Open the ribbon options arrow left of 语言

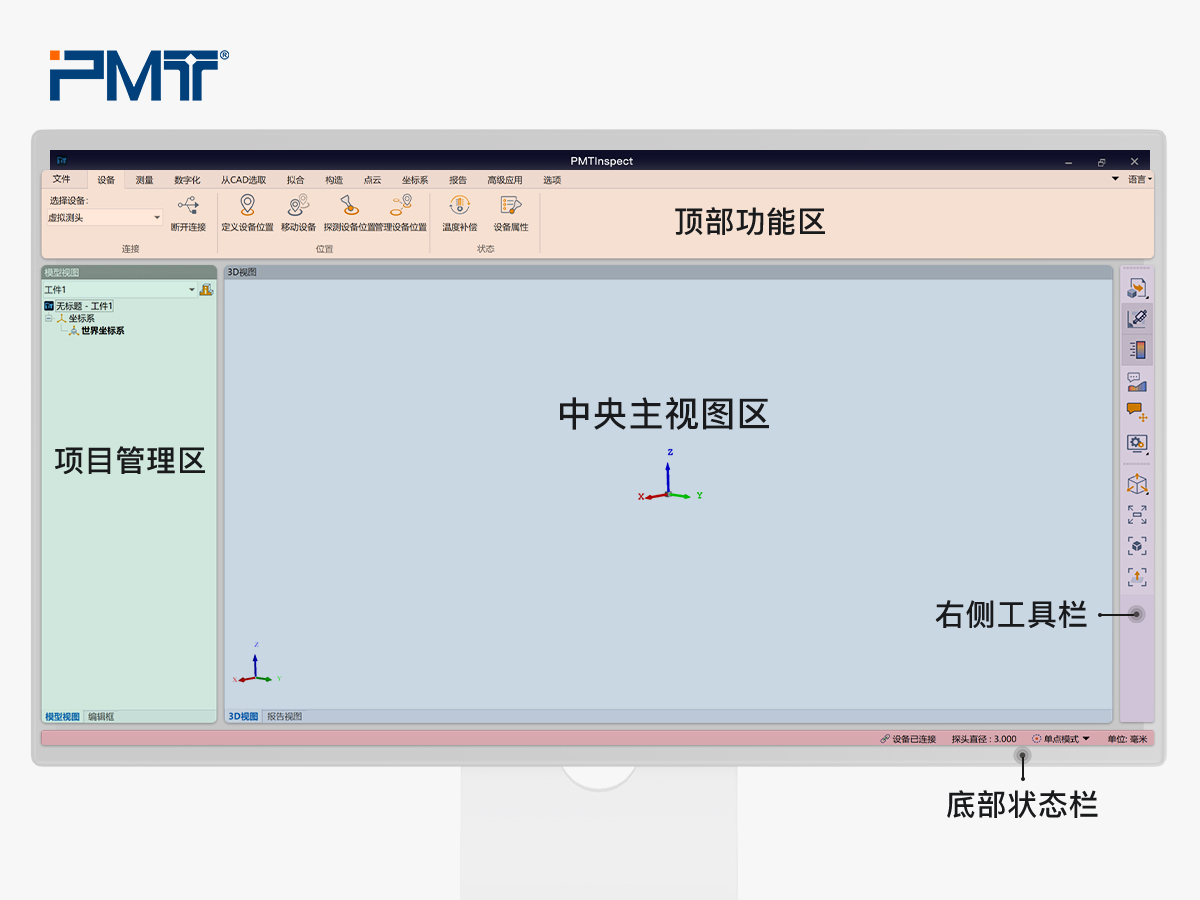click(1116, 180)
